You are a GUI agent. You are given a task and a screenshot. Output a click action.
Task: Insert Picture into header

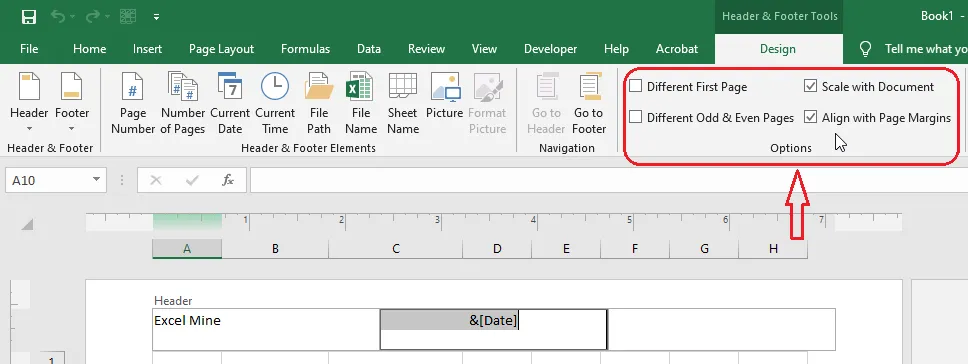[x=444, y=97]
